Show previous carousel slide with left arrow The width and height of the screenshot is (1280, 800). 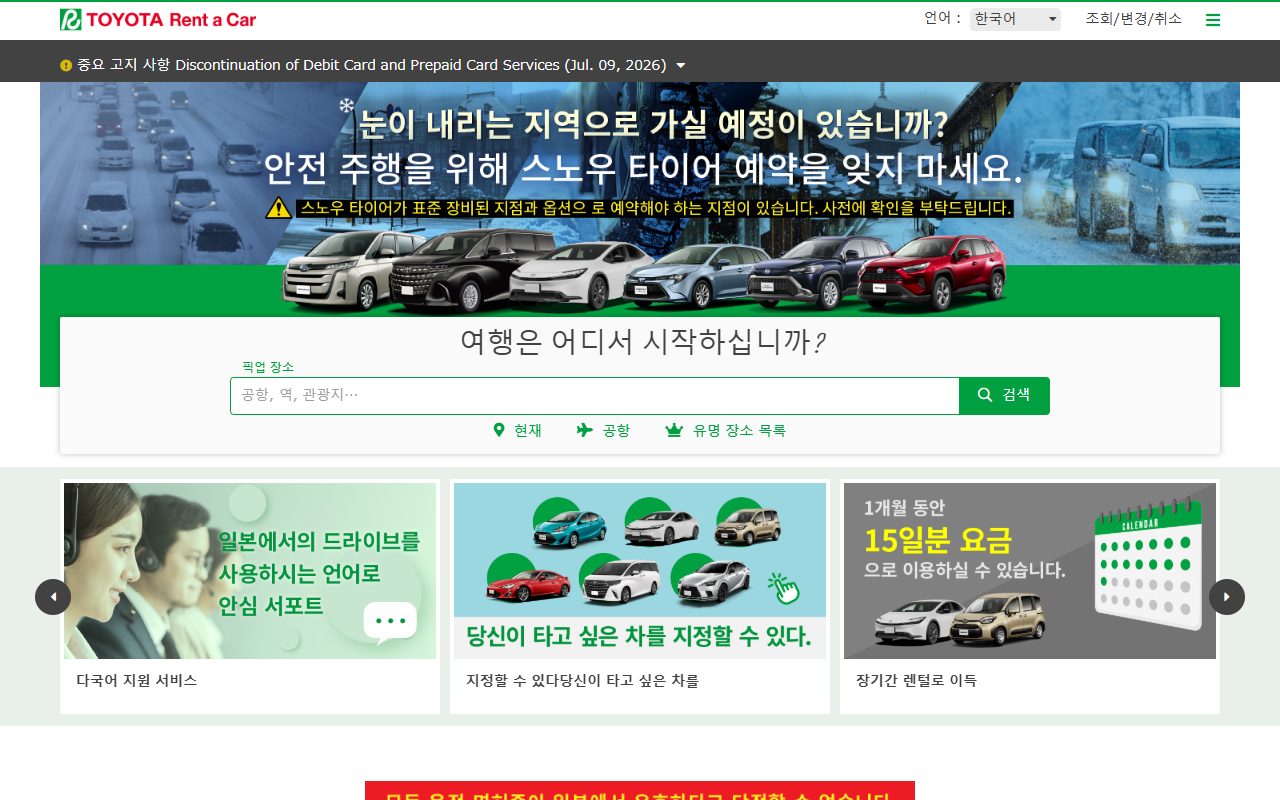(x=53, y=597)
